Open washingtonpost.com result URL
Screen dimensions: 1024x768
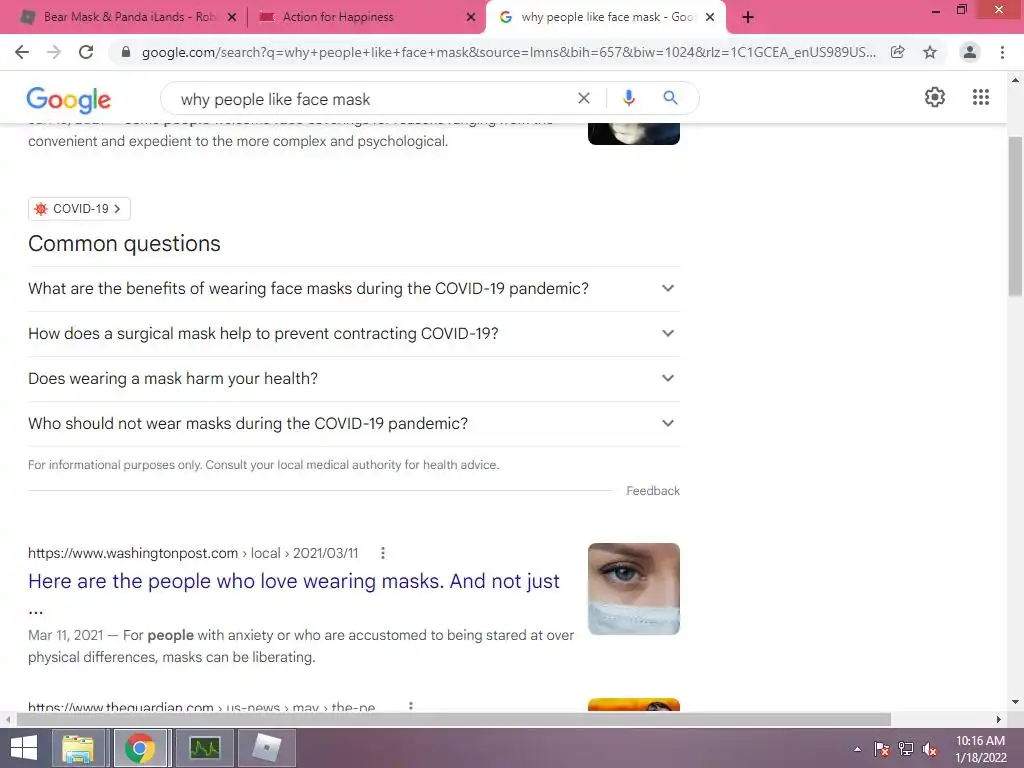193,553
